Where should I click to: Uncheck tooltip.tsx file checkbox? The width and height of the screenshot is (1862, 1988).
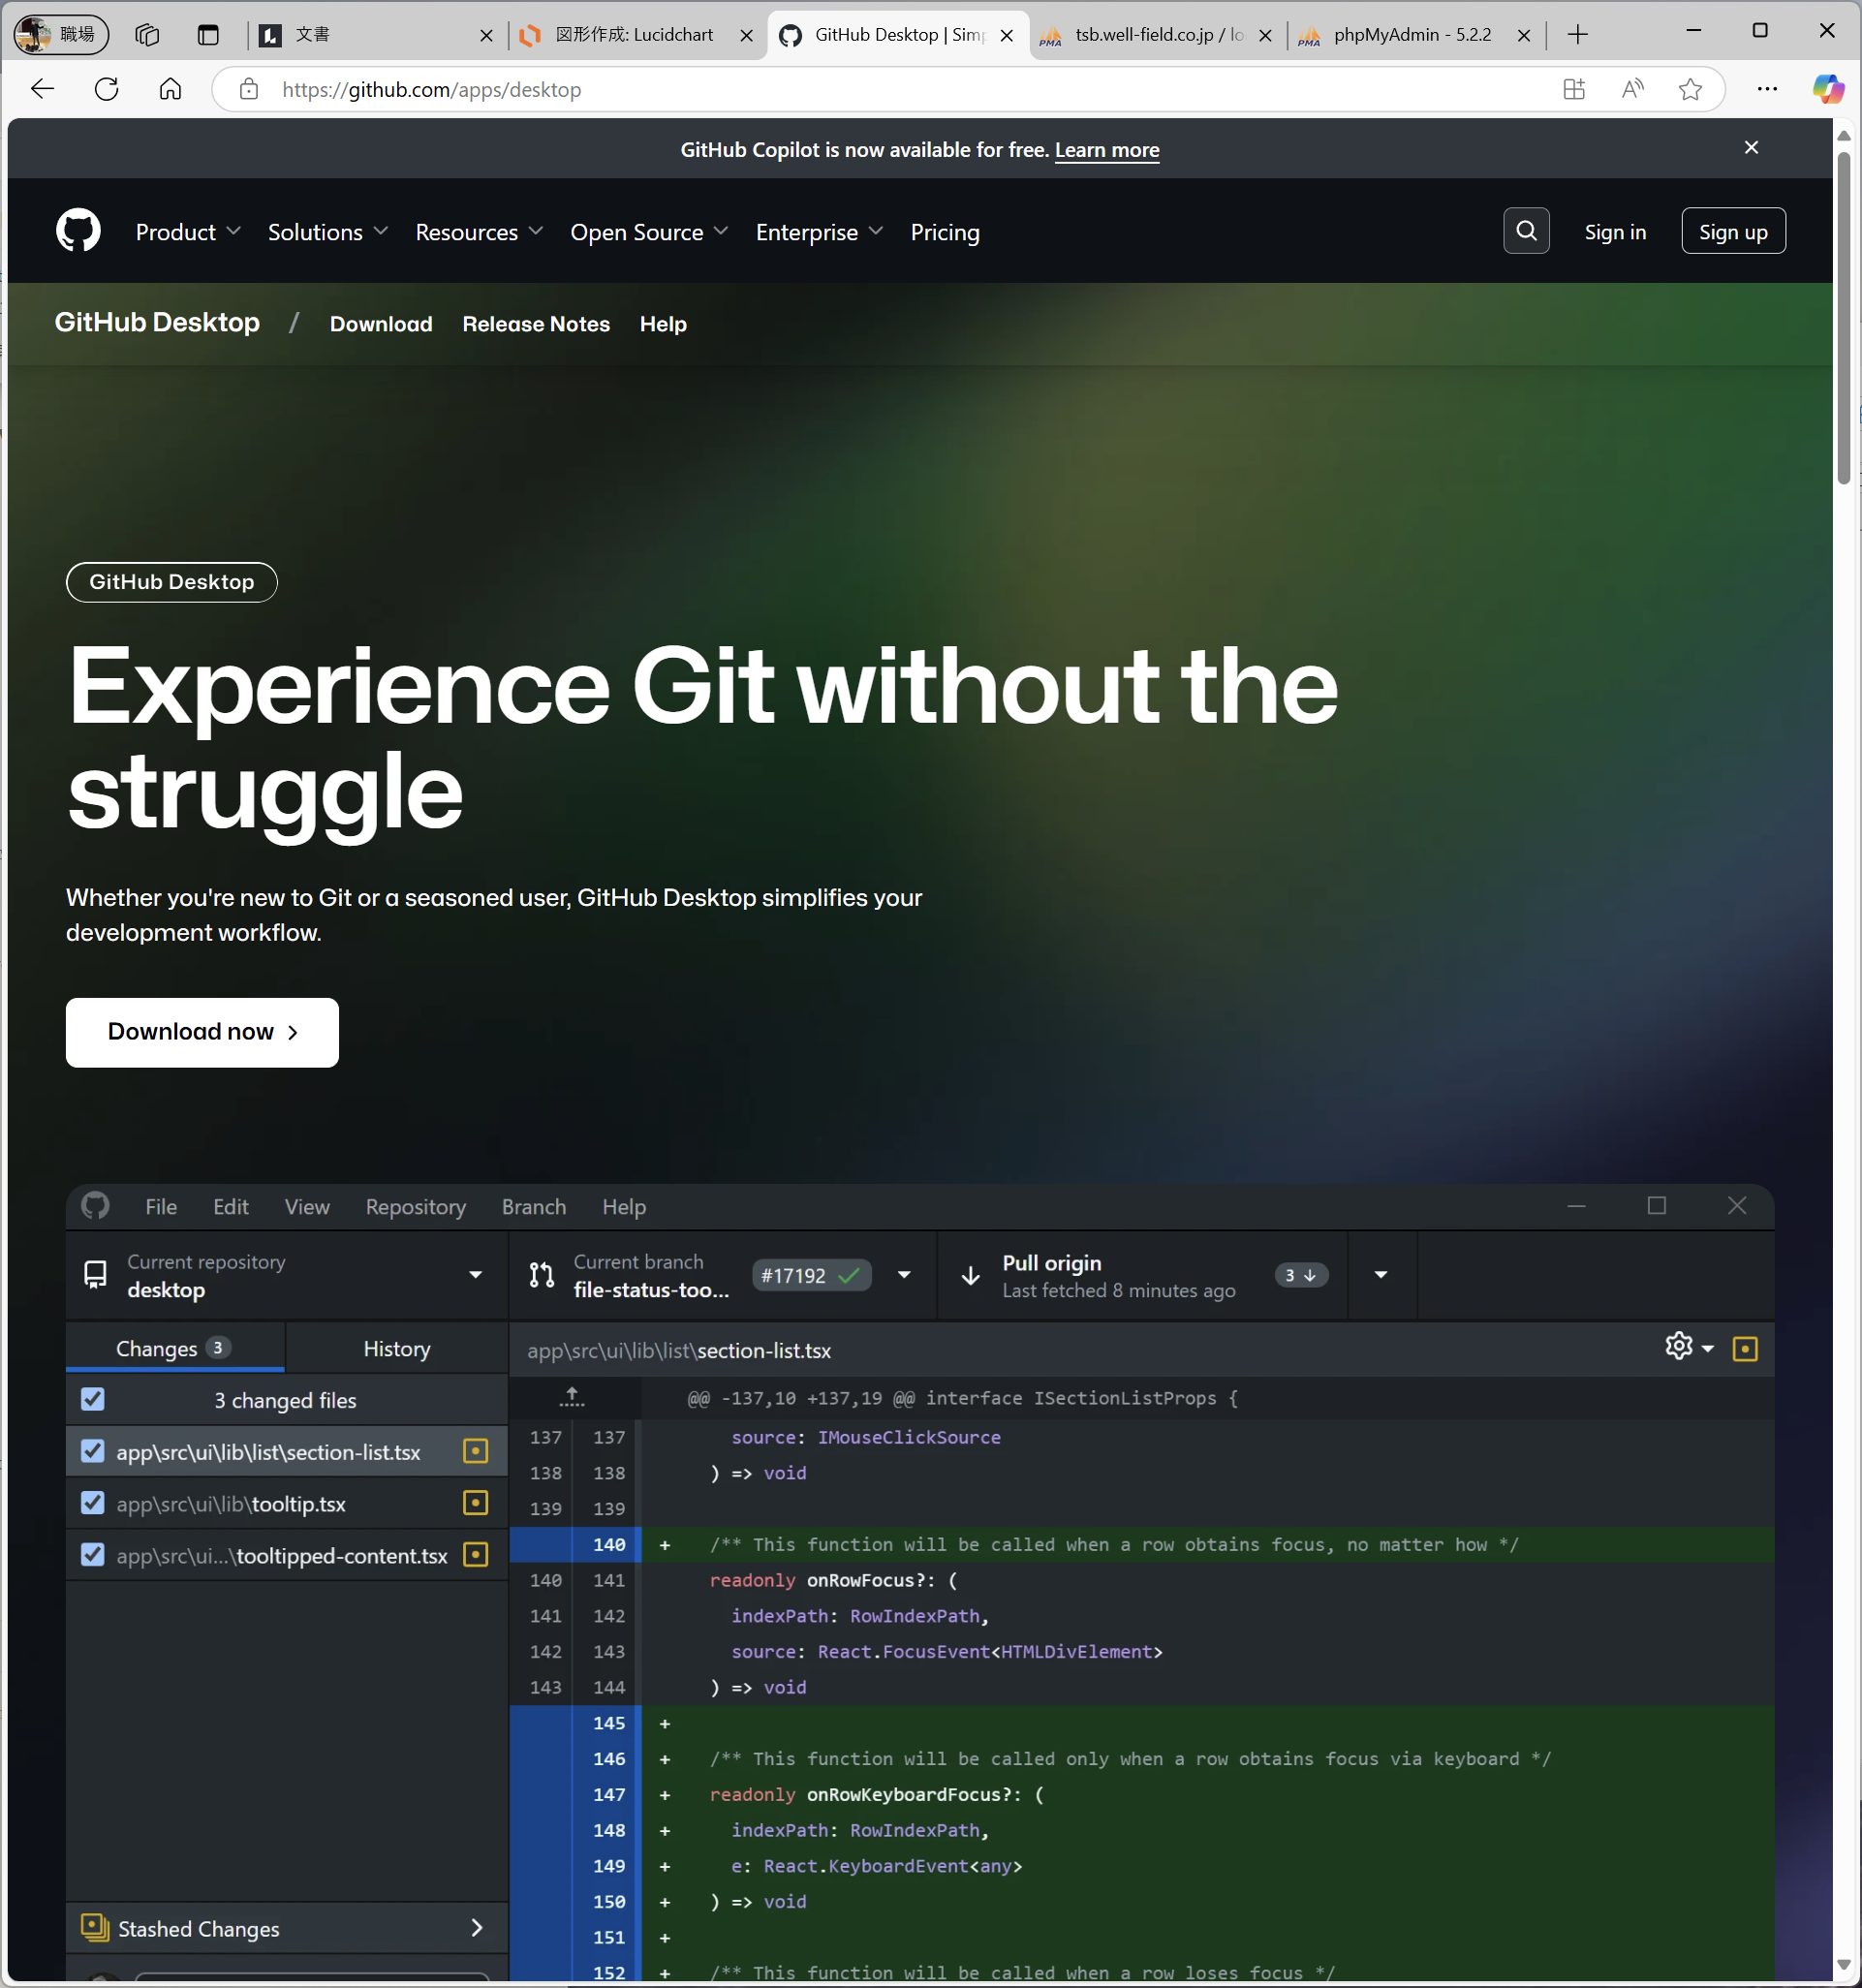coord(93,1503)
